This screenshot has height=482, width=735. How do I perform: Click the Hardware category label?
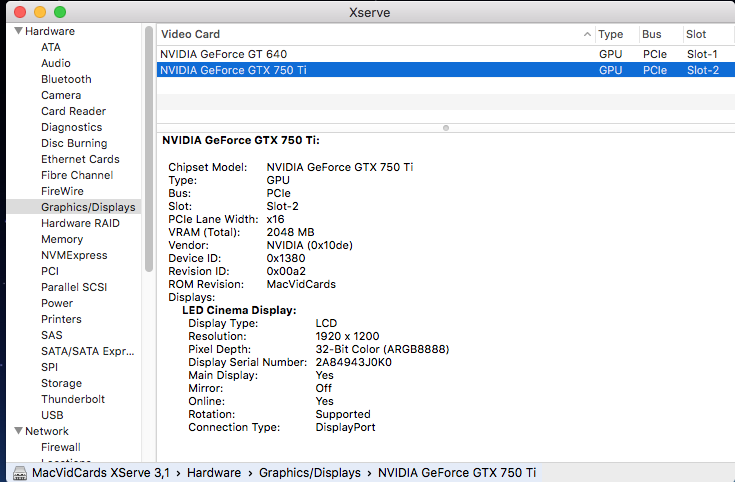[50, 31]
